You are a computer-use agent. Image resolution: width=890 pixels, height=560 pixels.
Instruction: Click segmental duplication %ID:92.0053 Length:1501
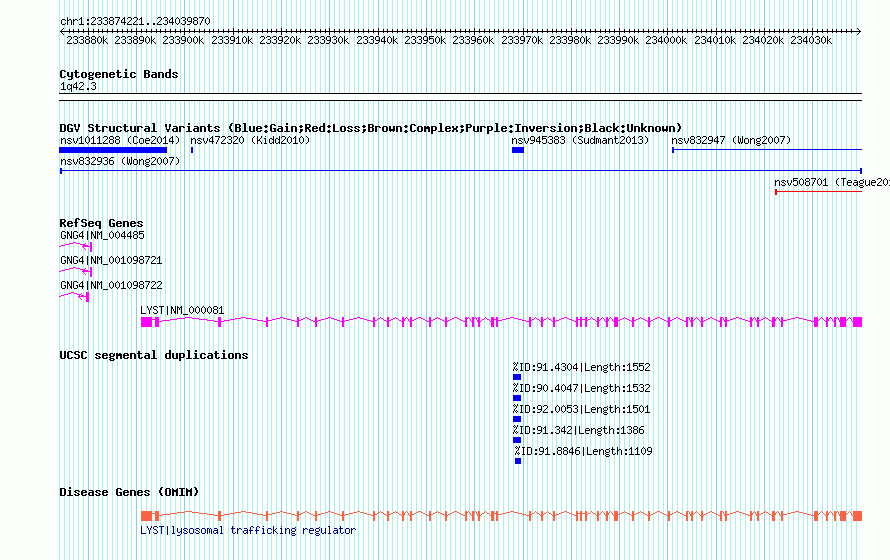pyautogui.click(x=581, y=409)
